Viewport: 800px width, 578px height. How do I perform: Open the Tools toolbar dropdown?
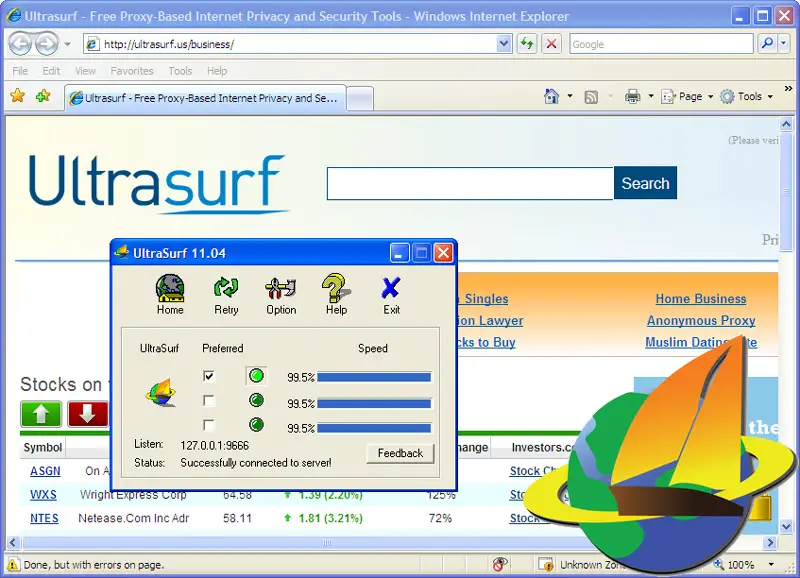pos(747,96)
